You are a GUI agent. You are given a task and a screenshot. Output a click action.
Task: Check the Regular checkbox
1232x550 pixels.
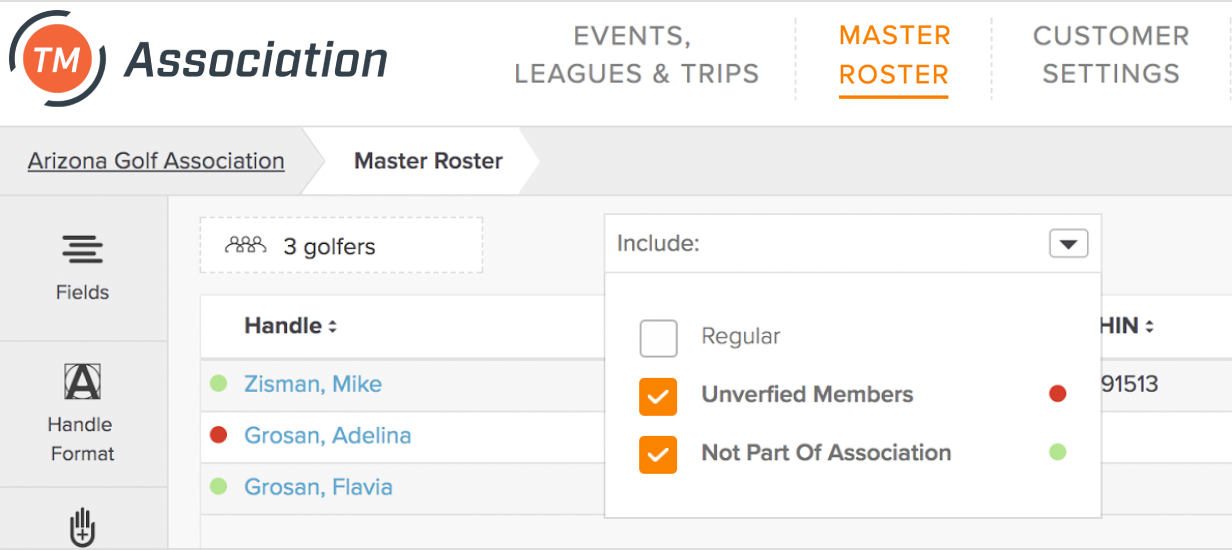[x=658, y=338]
